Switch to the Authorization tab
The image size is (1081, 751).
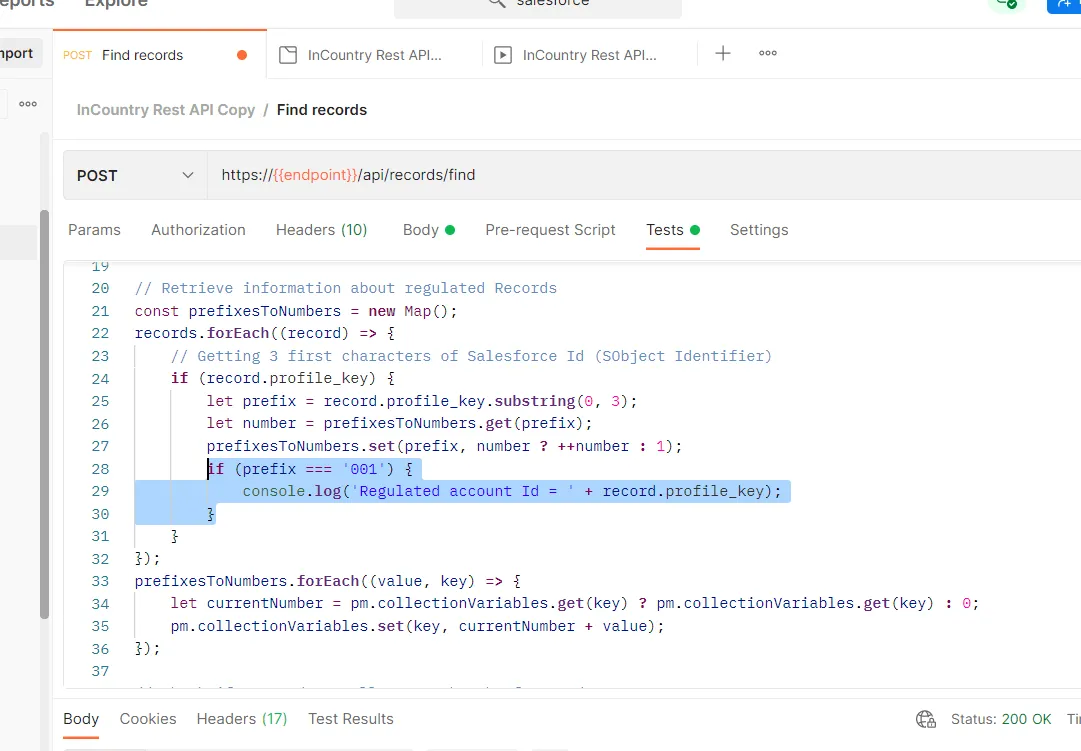(x=198, y=230)
